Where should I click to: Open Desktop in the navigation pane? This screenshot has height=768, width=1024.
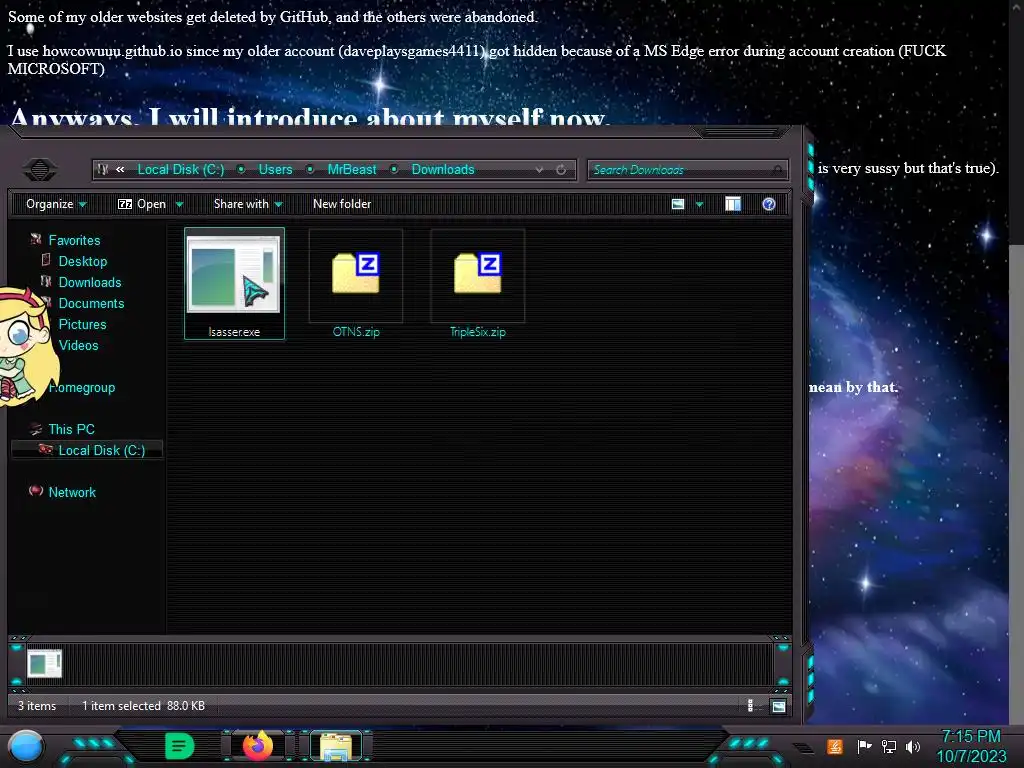(82, 261)
